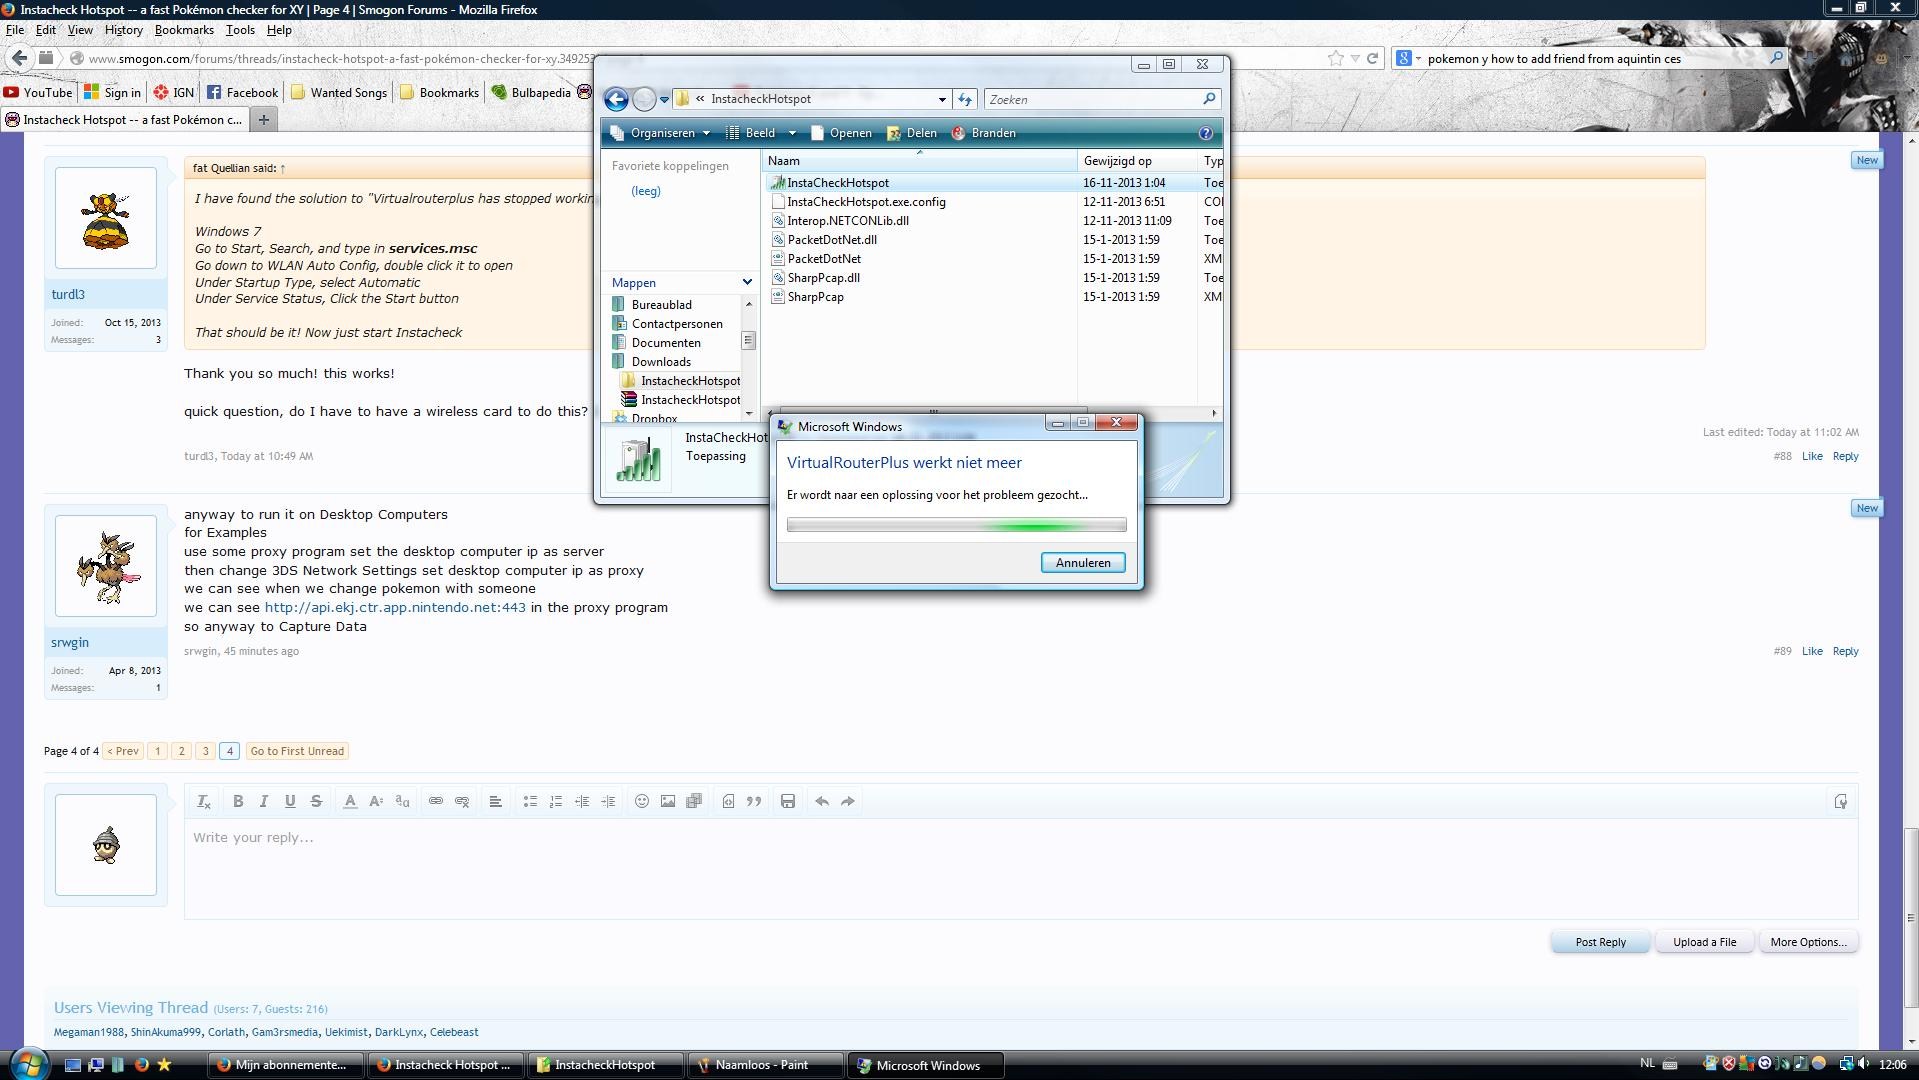Click the unlink icon in editor

(462, 801)
